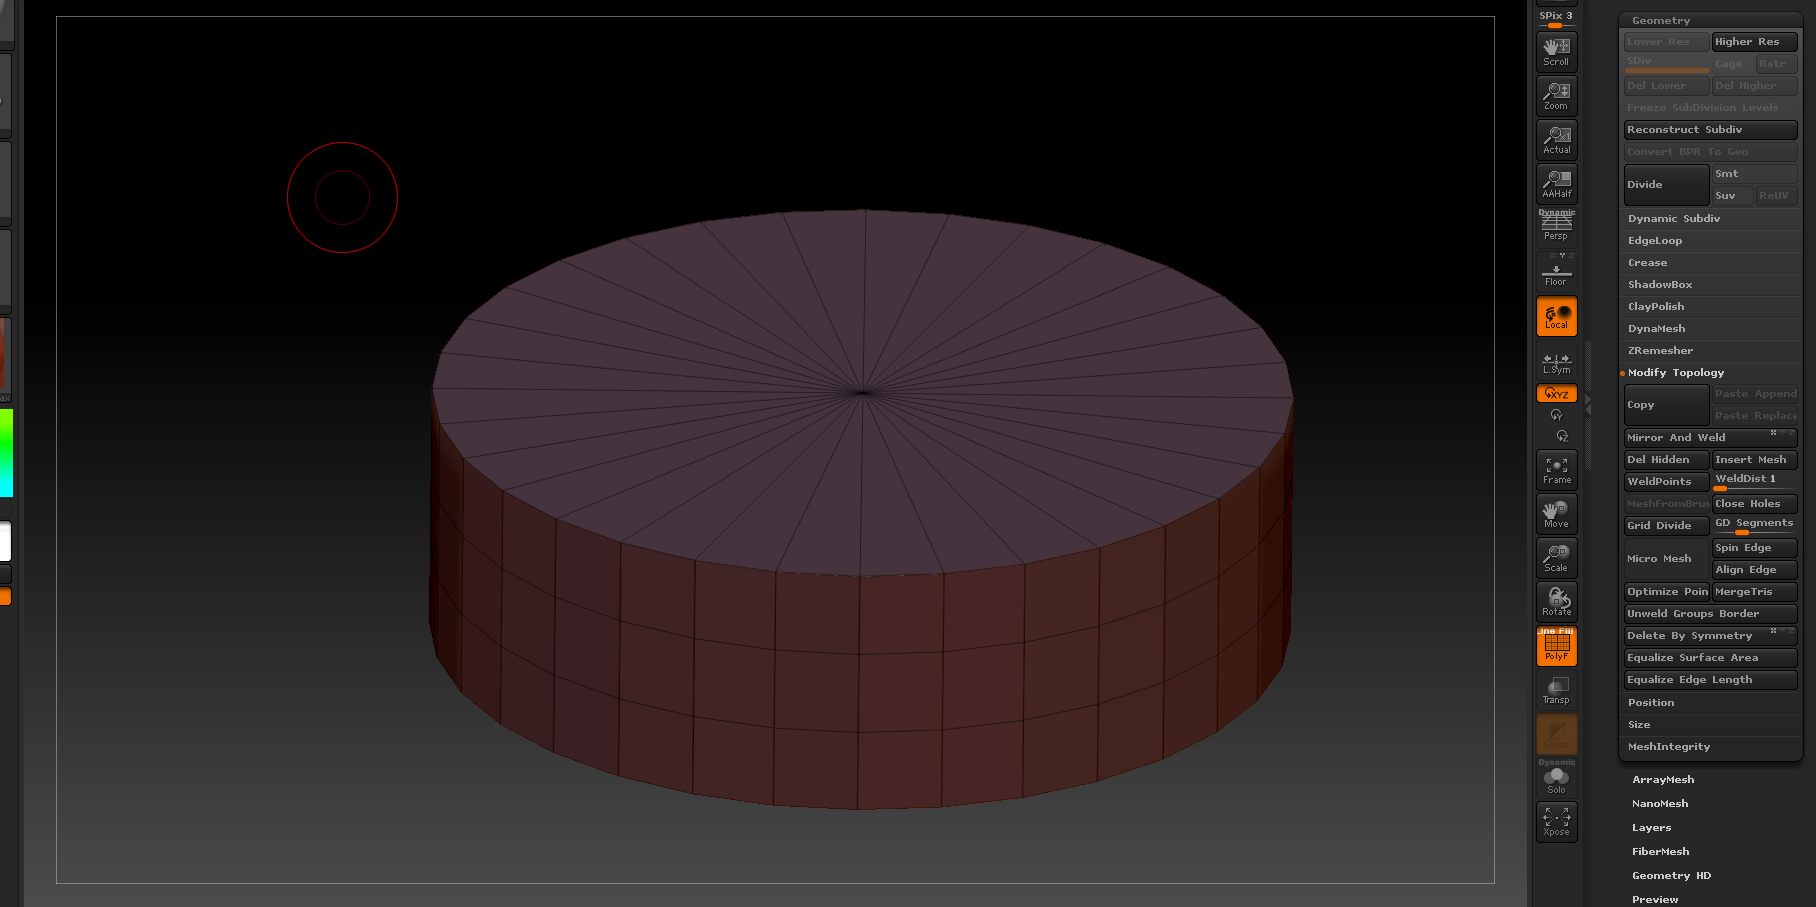Click Reconstruct Subdiv button

[1710, 130]
